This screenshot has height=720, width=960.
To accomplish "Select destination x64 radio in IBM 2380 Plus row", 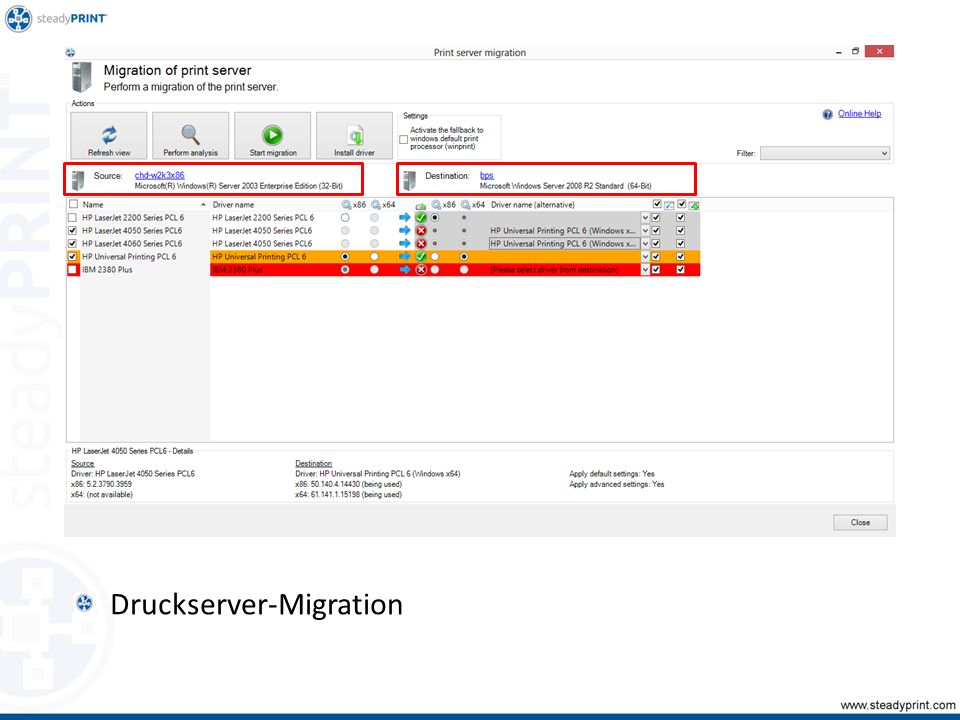I will pos(464,269).
